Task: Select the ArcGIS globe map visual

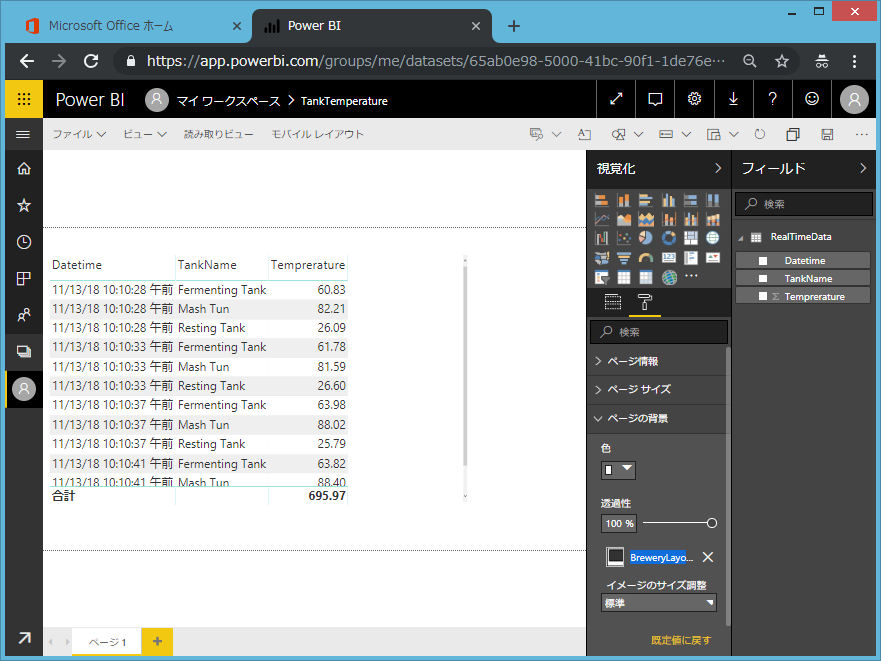Action: [668, 277]
